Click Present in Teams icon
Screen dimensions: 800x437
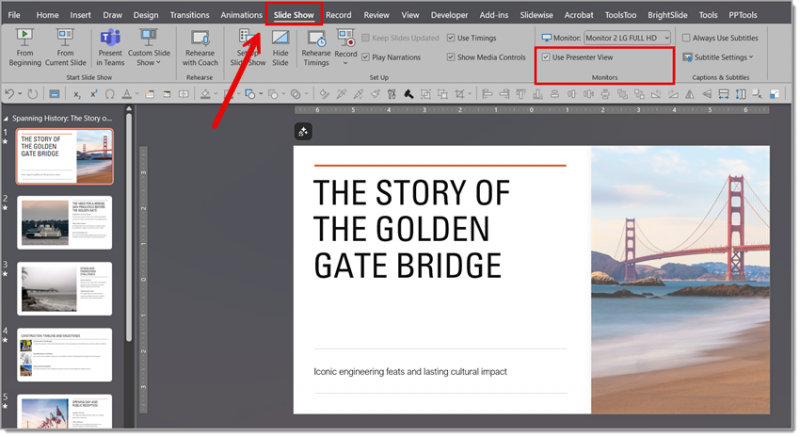[110, 38]
